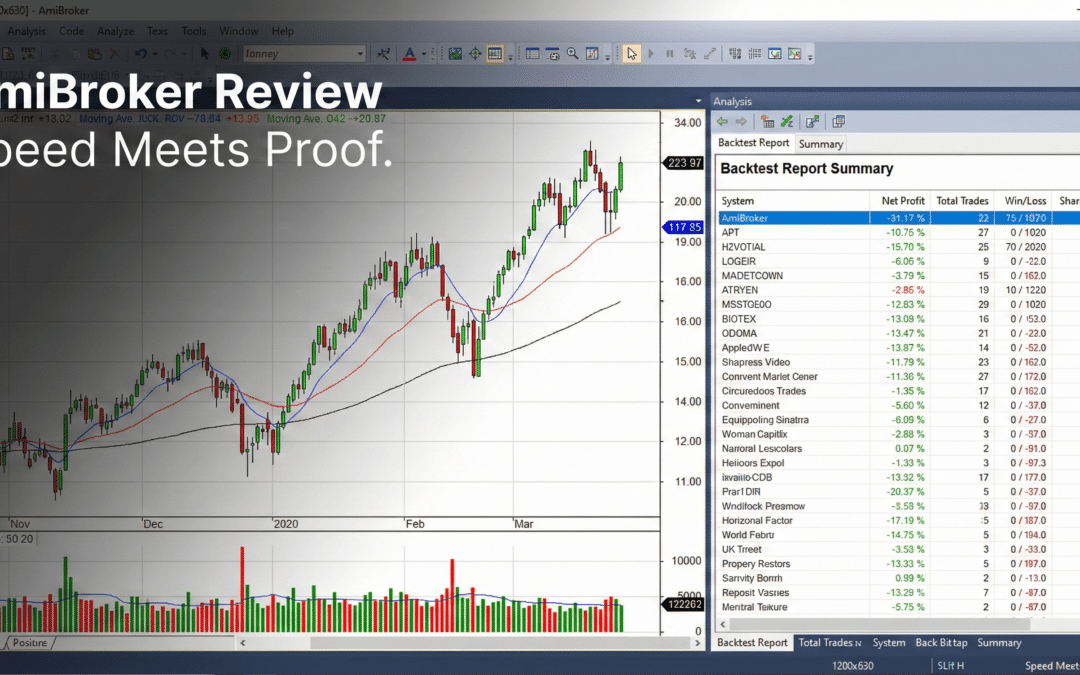
Task: Click the red X delete icon
Action: pyautogui.click(x=115, y=54)
